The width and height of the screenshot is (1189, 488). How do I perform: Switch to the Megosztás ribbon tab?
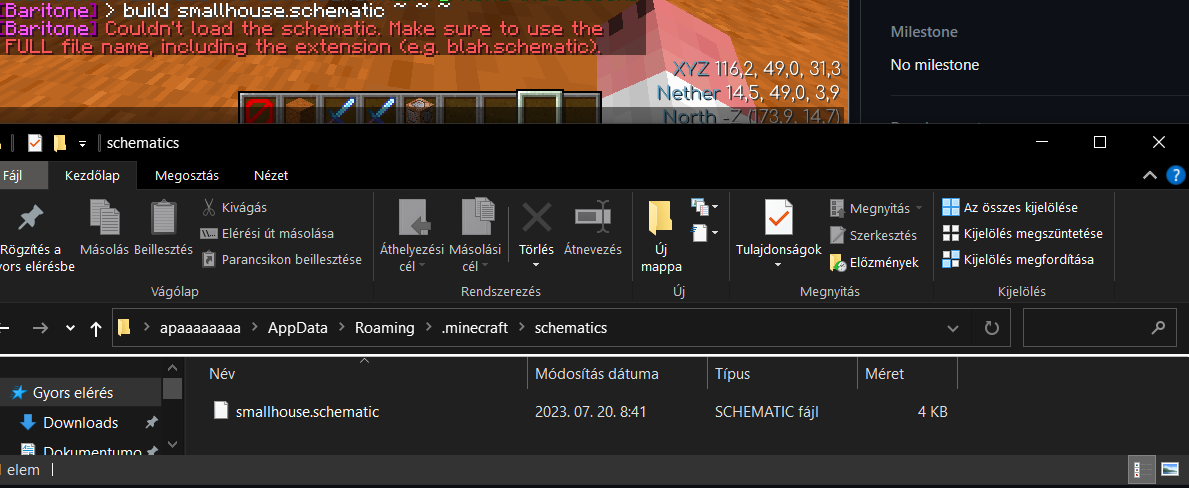pyautogui.click(x=186, y=175)
